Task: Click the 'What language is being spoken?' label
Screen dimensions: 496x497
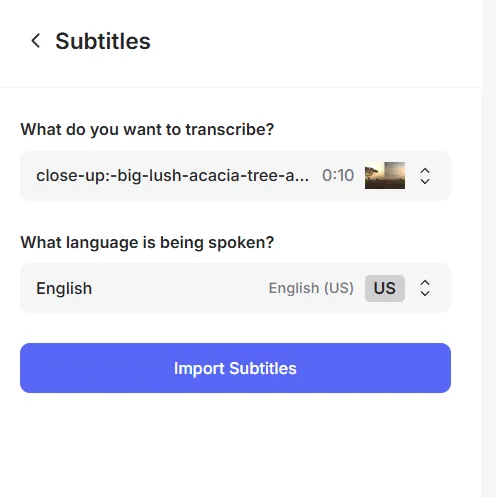Action: pyautogui.click(x=147, y=242)
